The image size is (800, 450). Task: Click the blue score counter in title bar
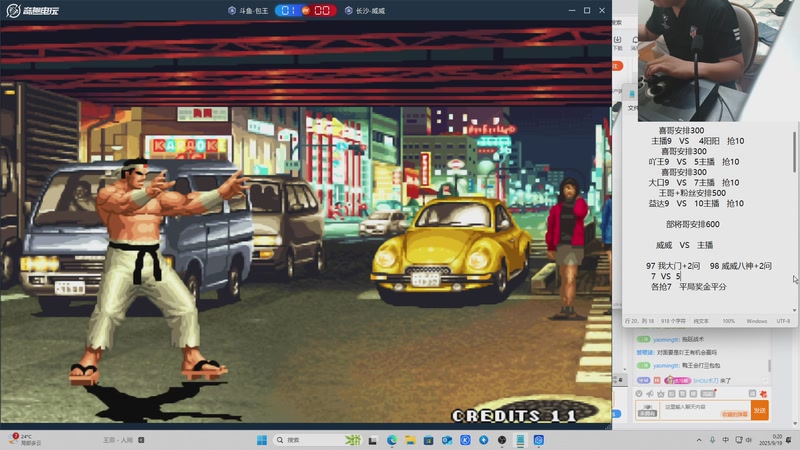(288, 10)
